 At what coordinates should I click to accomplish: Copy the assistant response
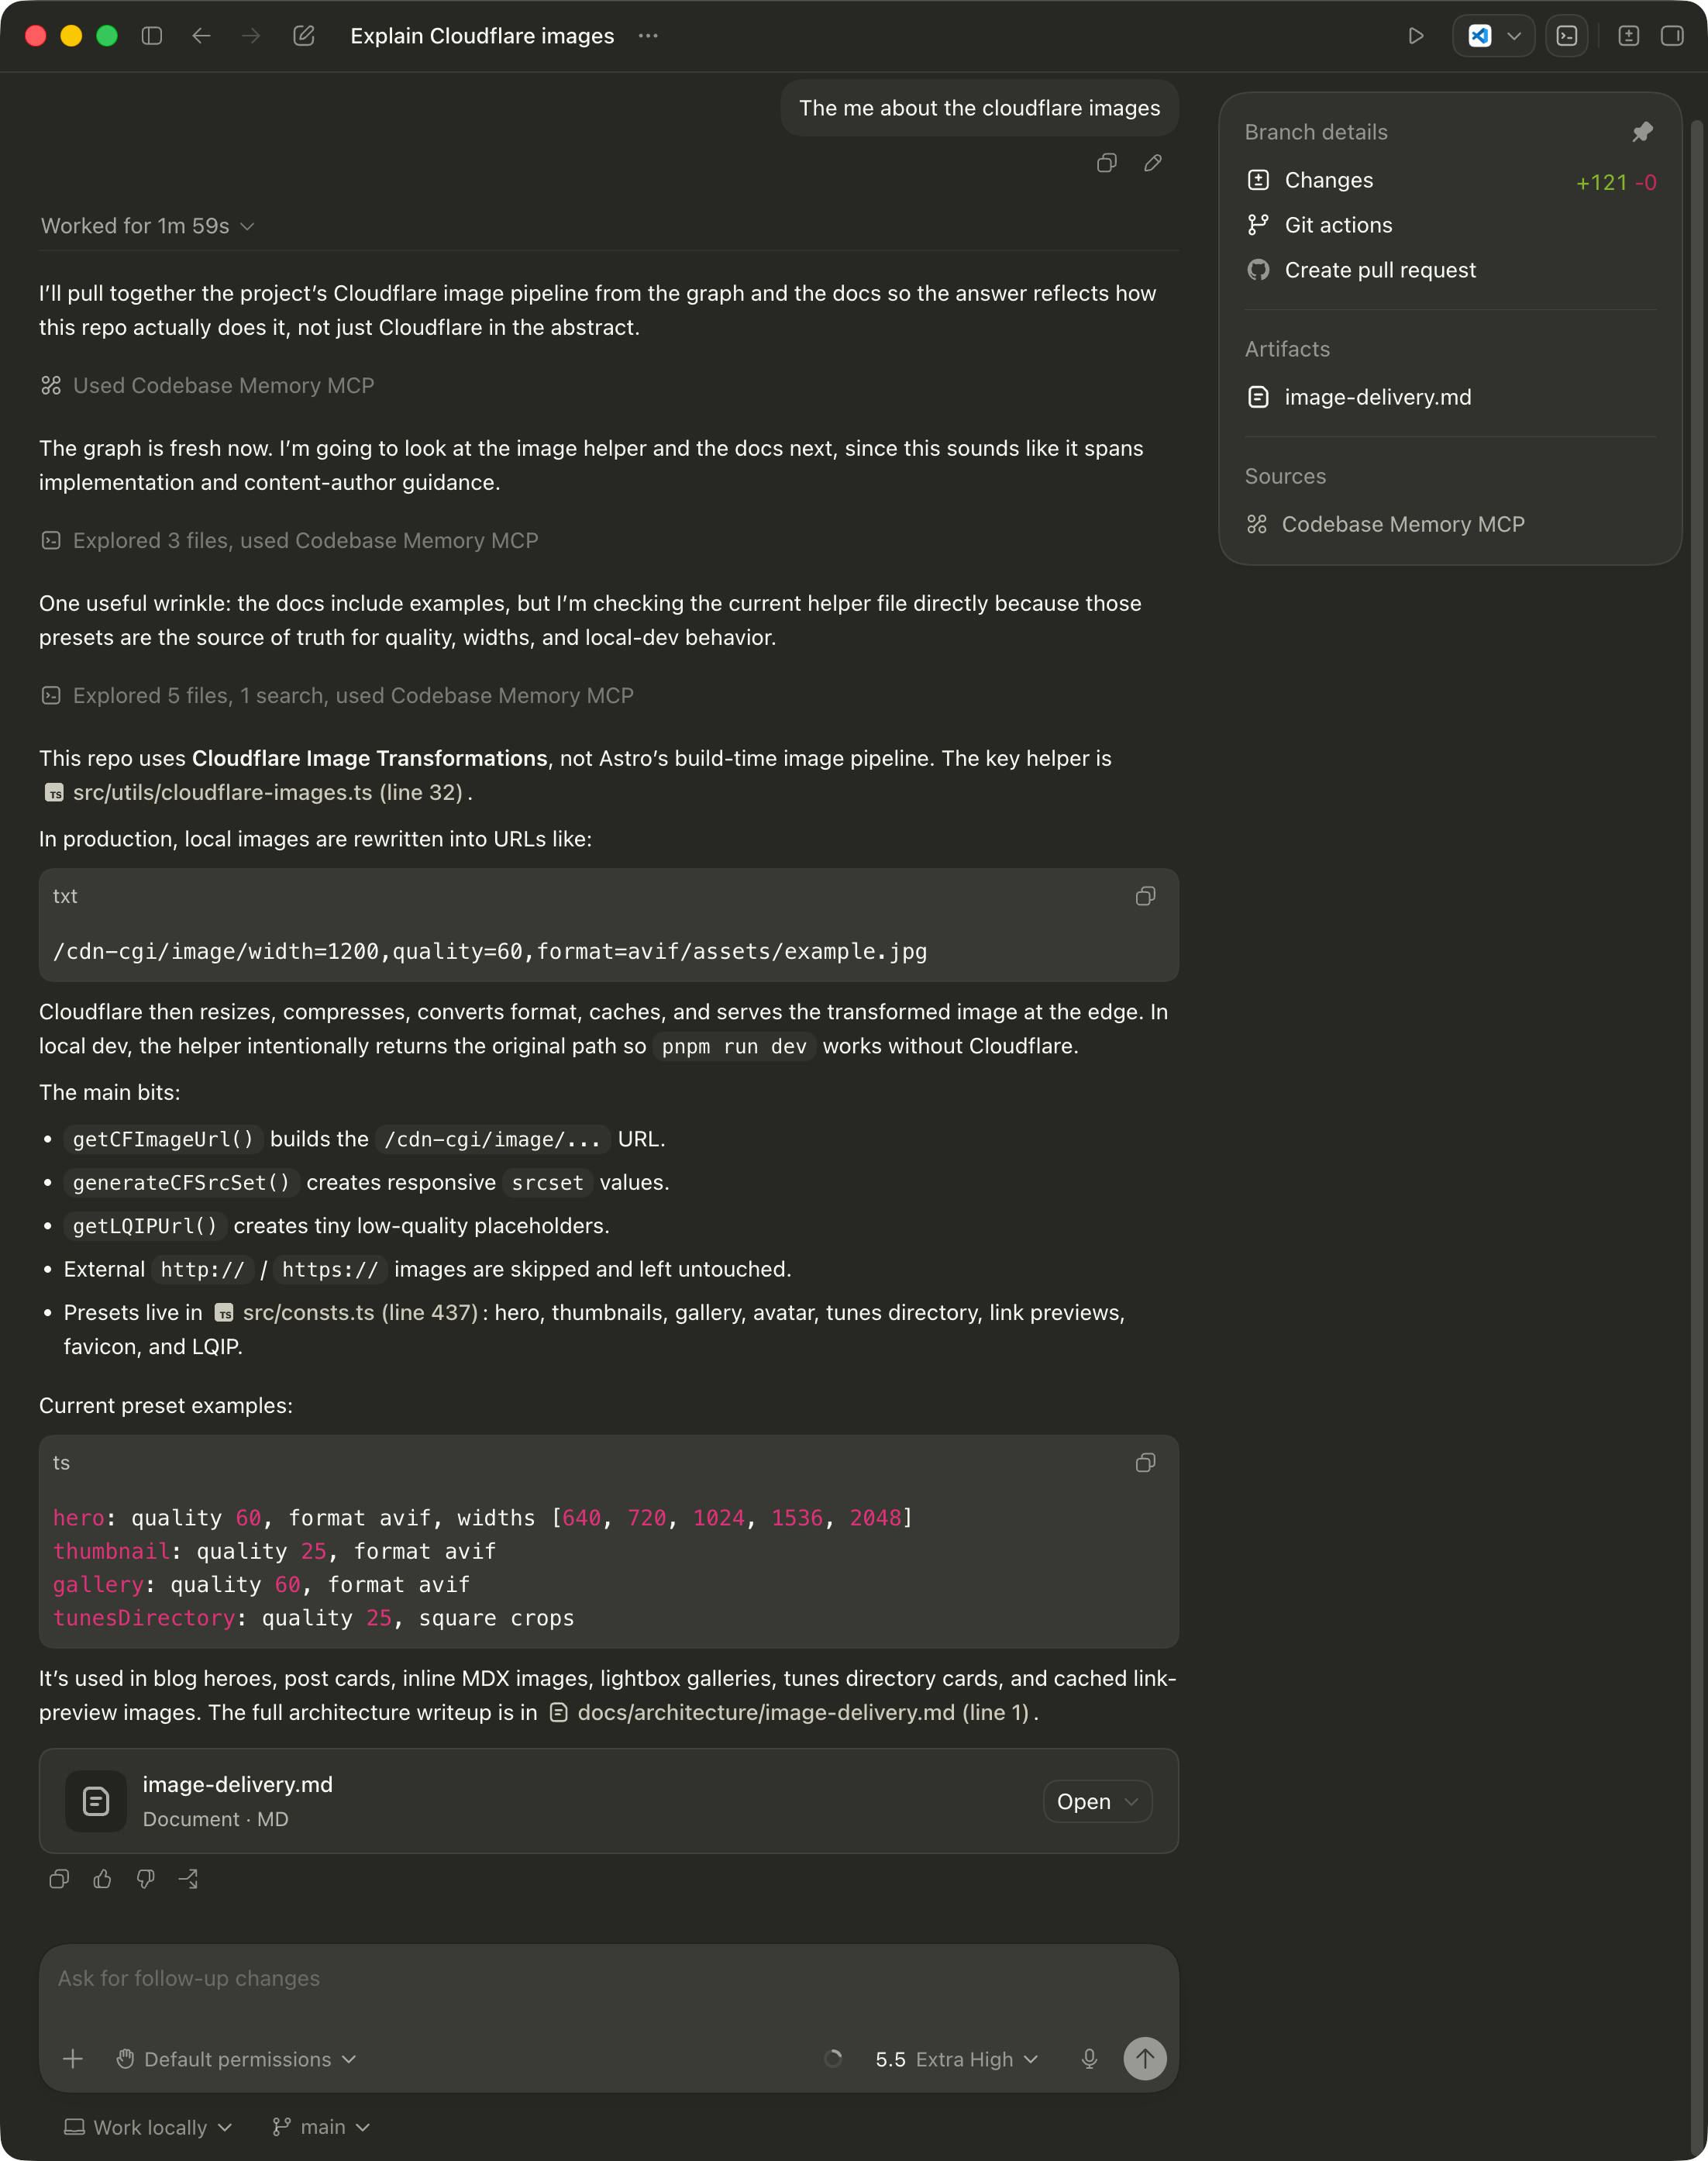coord(59,1879)
